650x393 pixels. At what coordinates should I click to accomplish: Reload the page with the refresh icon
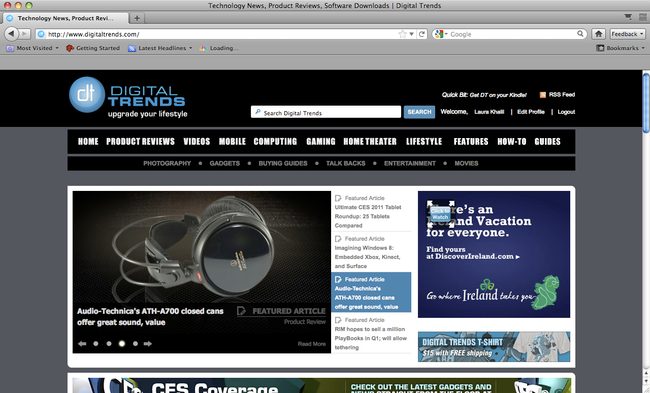[x=422, y=34]
